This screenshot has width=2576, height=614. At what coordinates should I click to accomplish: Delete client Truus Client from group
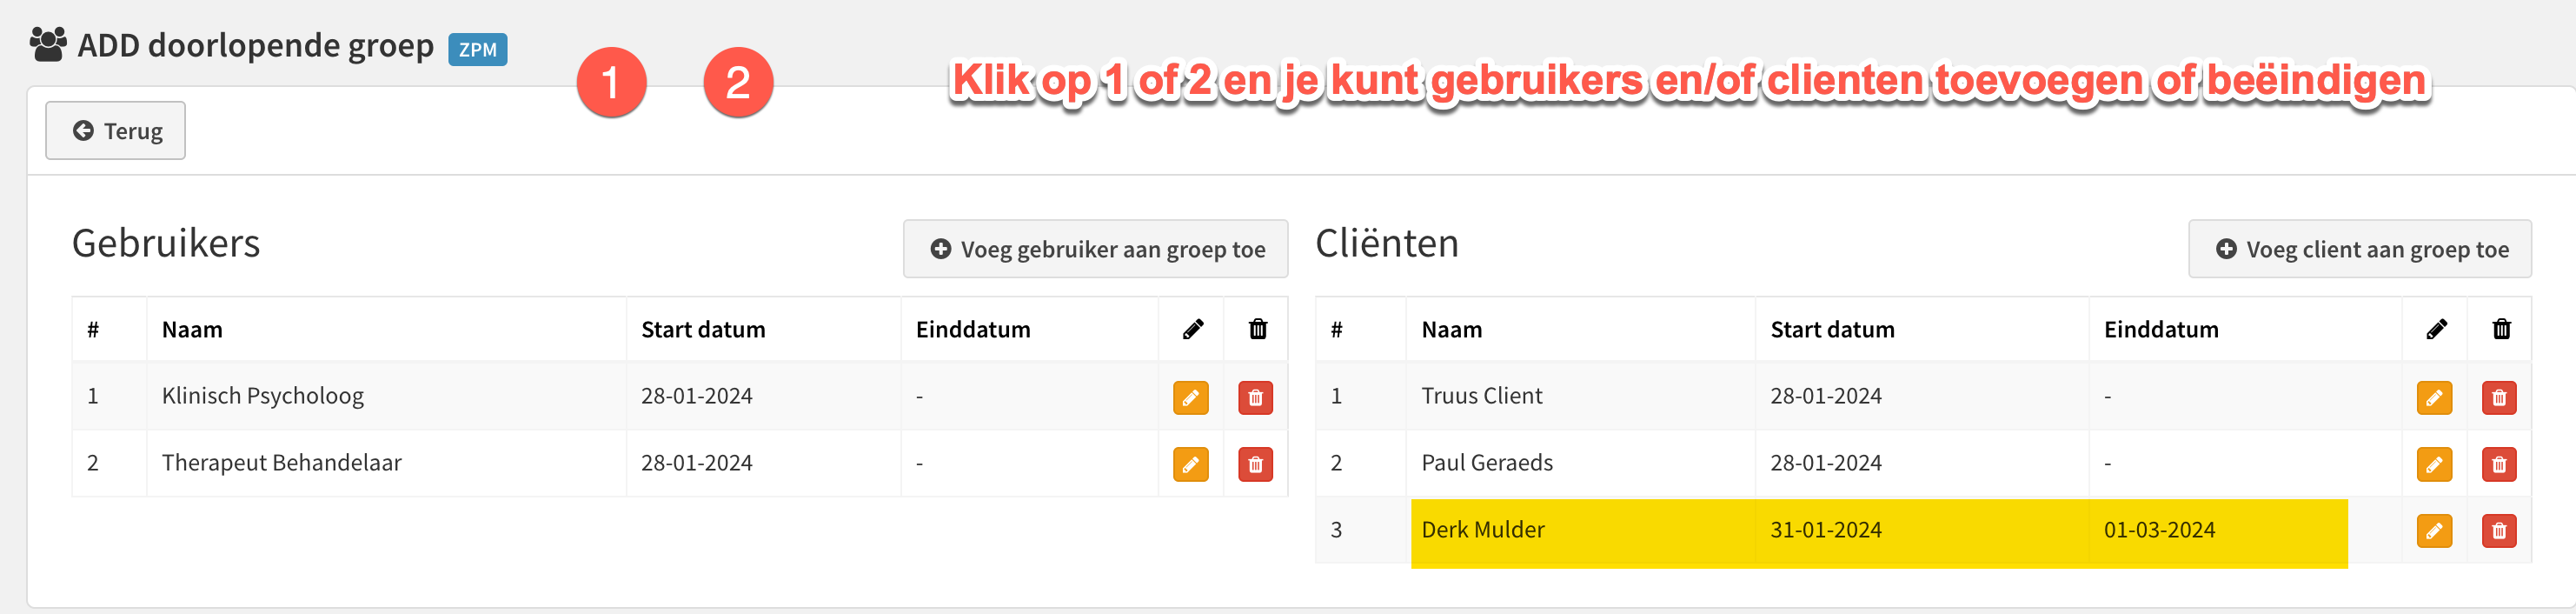(2499, 397)
